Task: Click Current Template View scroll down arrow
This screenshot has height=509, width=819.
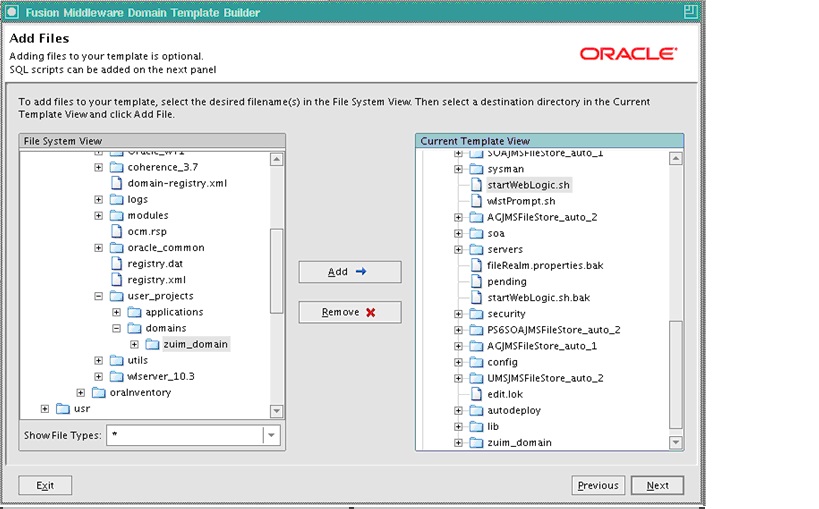Action: click(675, 442)
